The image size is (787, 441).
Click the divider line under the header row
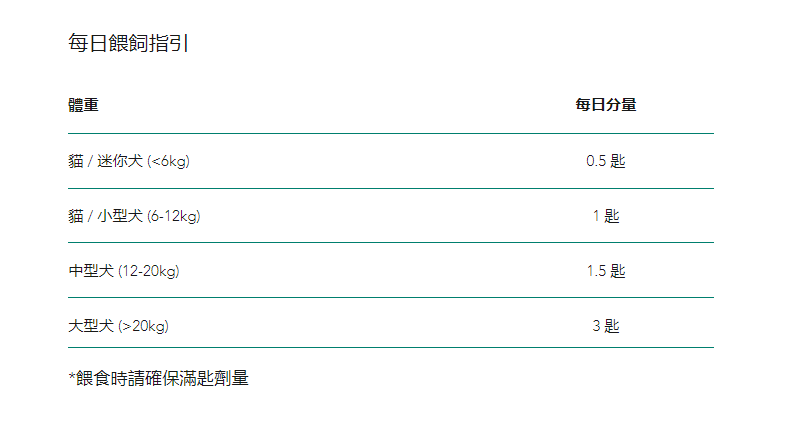(390, 133)
